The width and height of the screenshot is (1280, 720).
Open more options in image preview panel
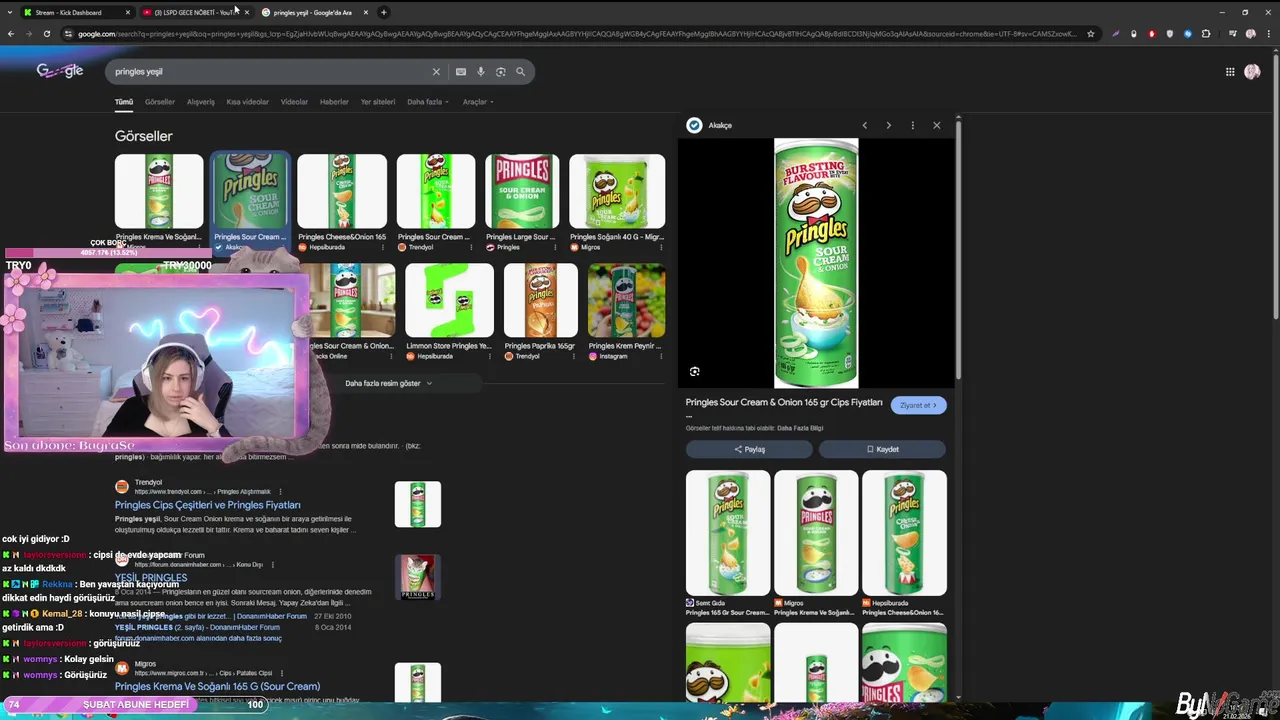click(x=912, y=125)
